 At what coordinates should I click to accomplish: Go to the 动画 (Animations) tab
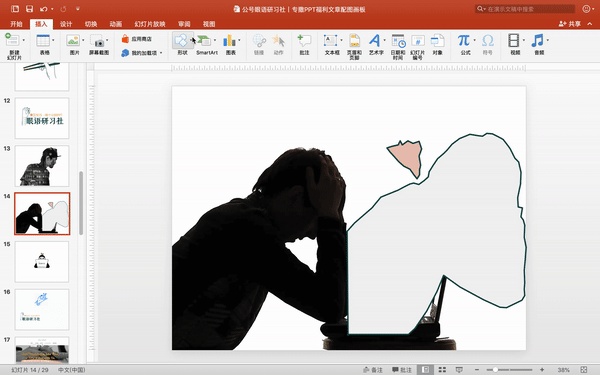click(116, 24)
